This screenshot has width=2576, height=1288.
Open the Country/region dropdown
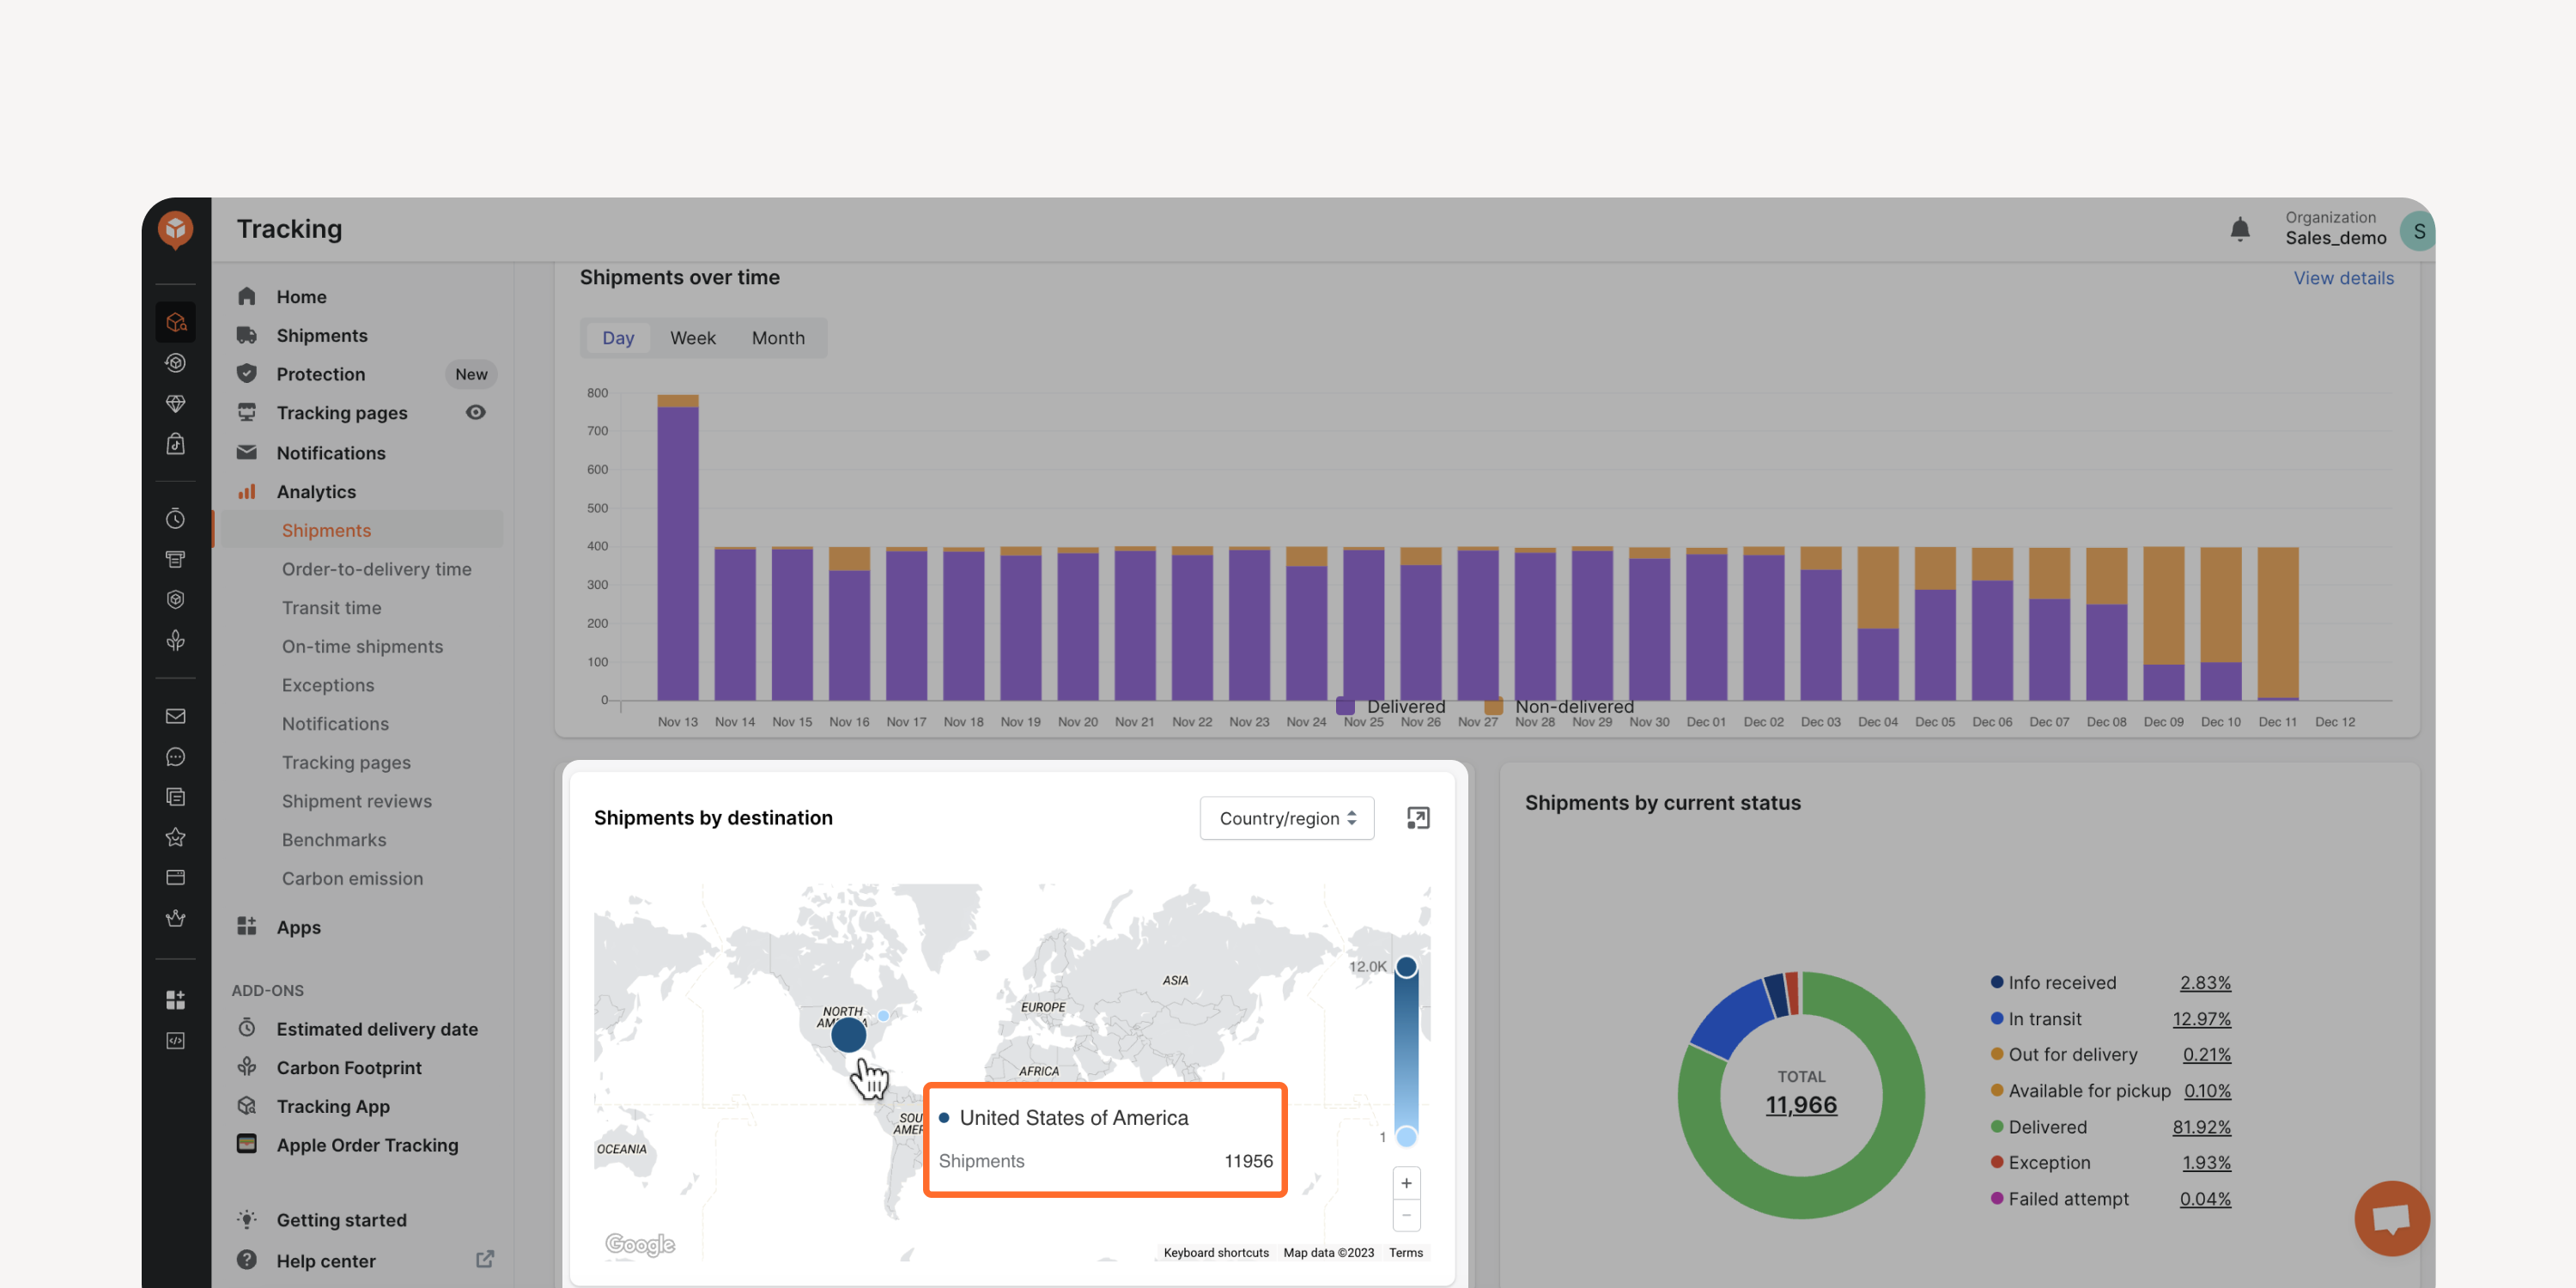click(x=1286, y=818)
